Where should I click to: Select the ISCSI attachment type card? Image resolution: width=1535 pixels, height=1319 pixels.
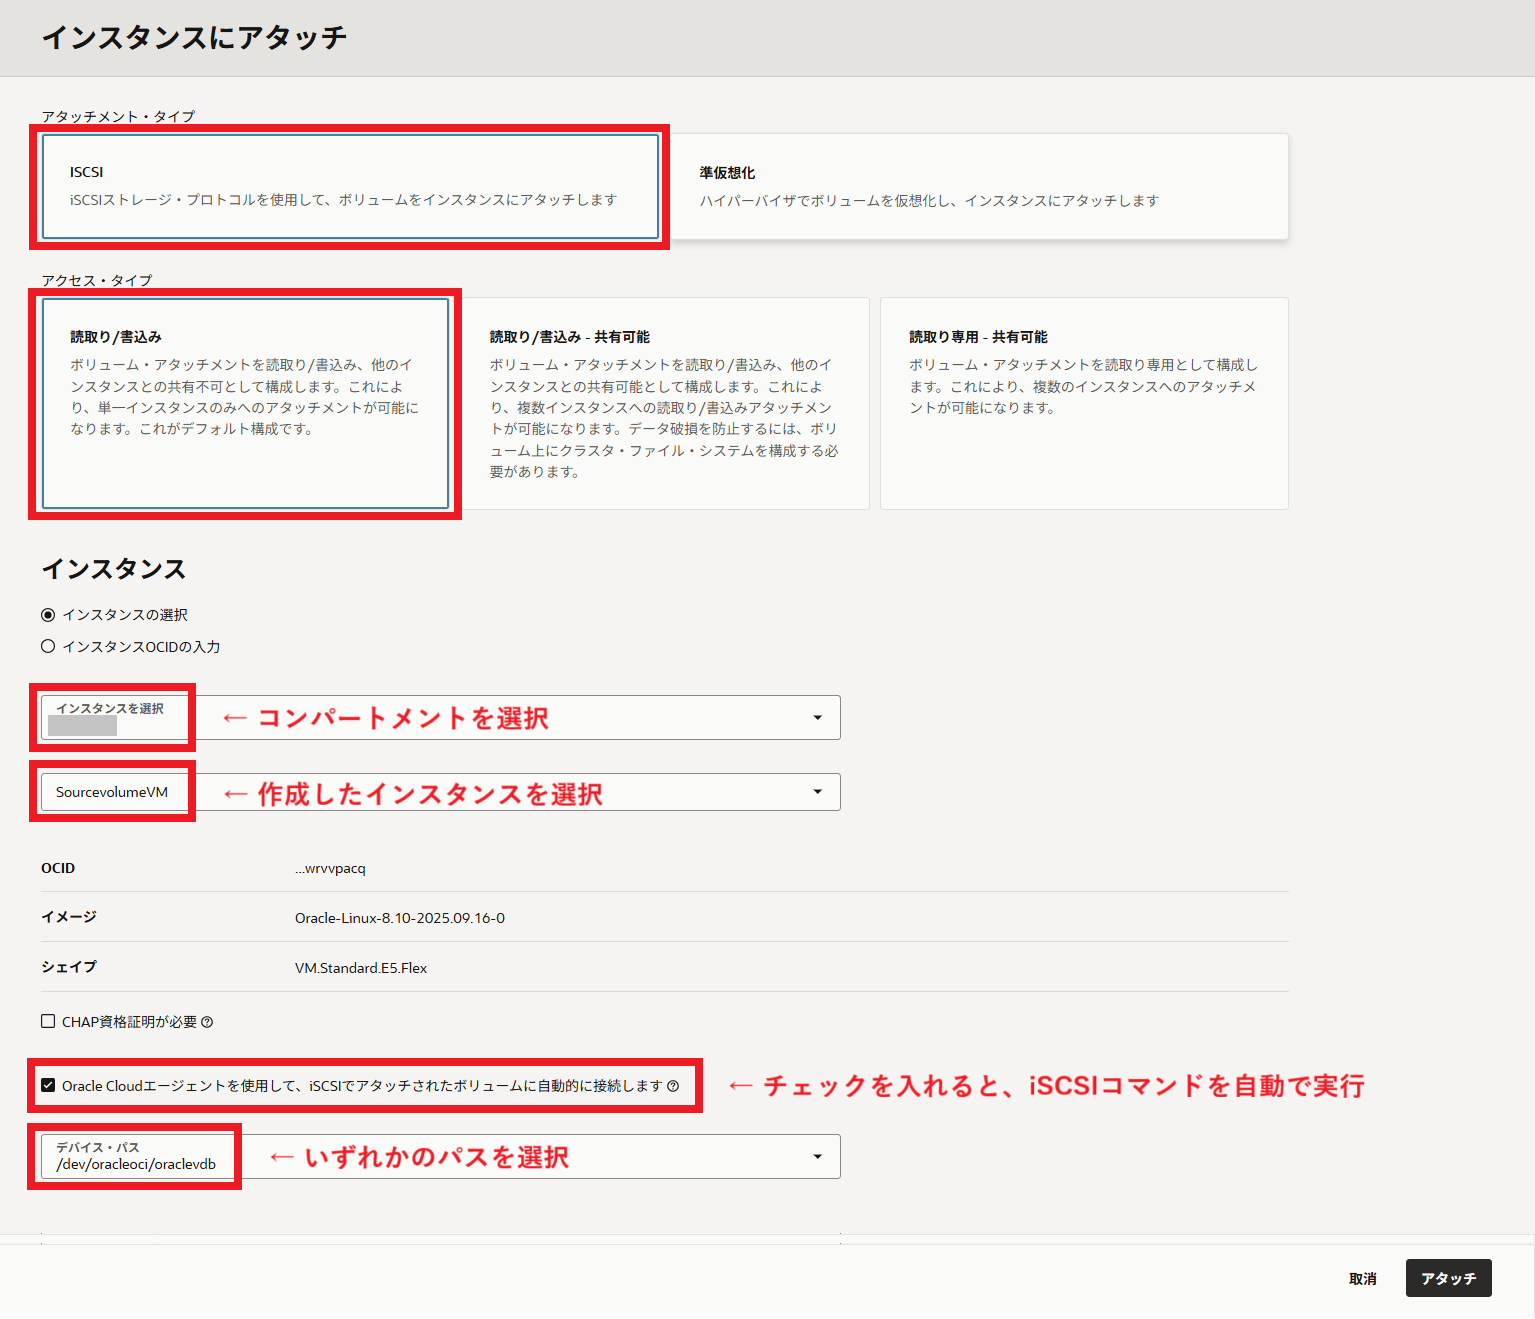pos(350,187)
